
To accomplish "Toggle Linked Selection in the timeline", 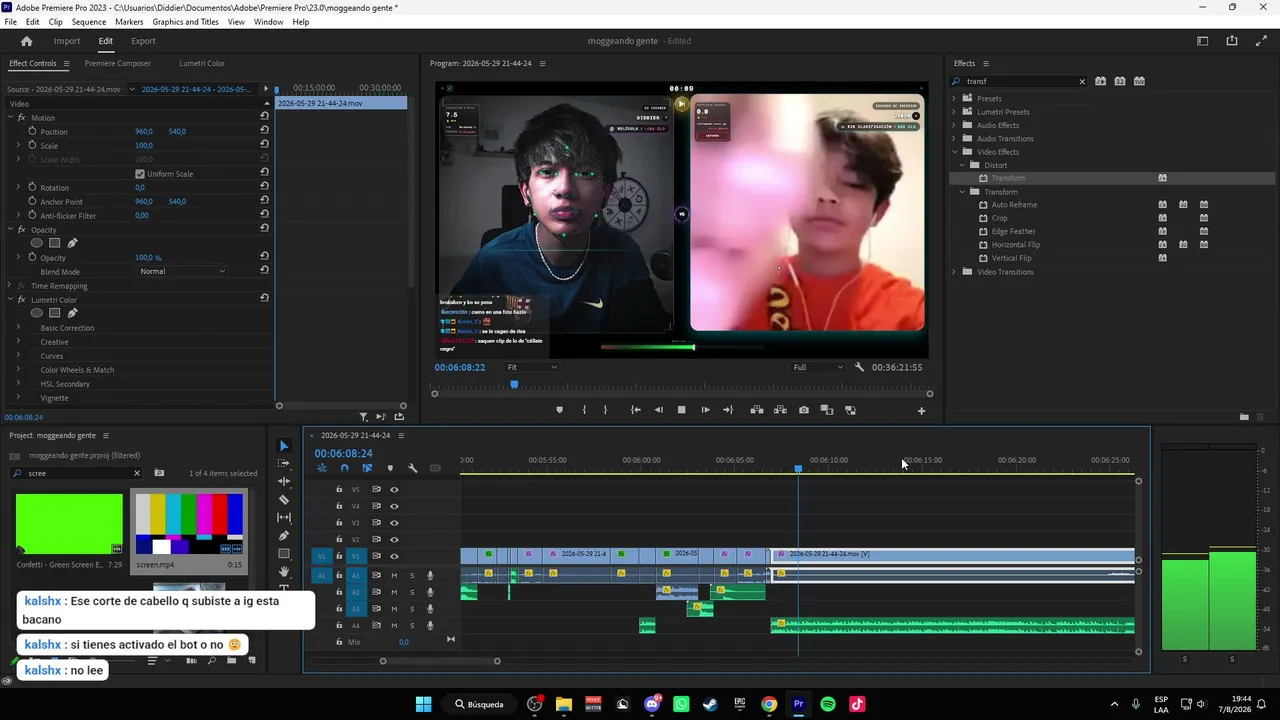I will click(x=367, y=468).
